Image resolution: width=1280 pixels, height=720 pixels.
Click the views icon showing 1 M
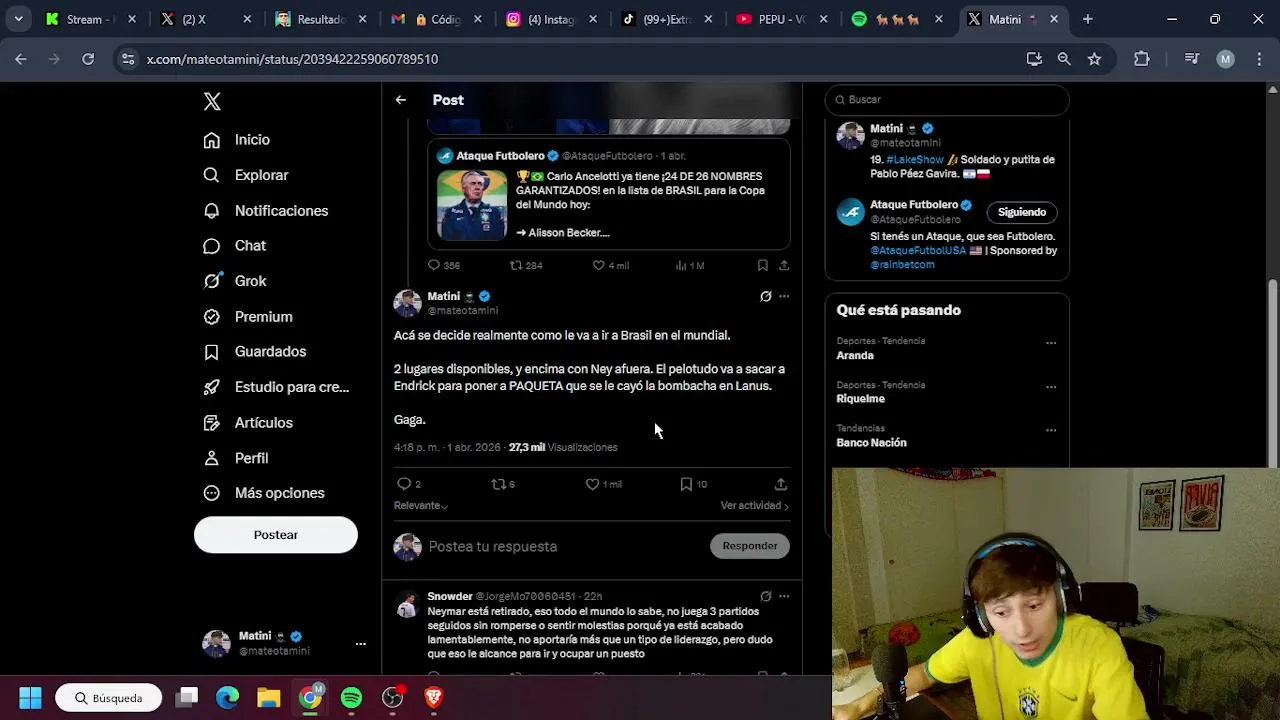coord(681,265)
